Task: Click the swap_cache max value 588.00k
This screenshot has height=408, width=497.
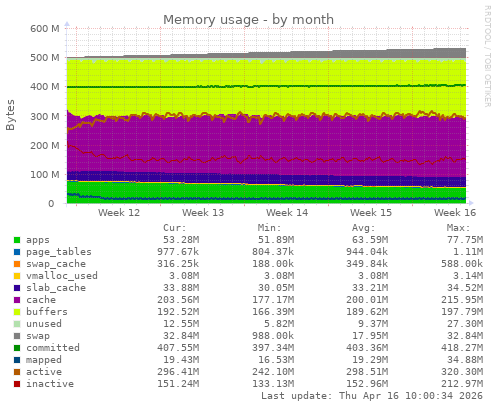Action: click(x=462, y=264)
